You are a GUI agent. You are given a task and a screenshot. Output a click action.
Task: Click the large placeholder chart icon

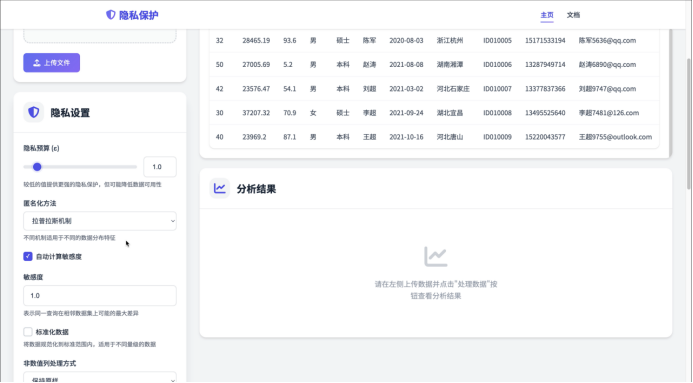point(436,256)
